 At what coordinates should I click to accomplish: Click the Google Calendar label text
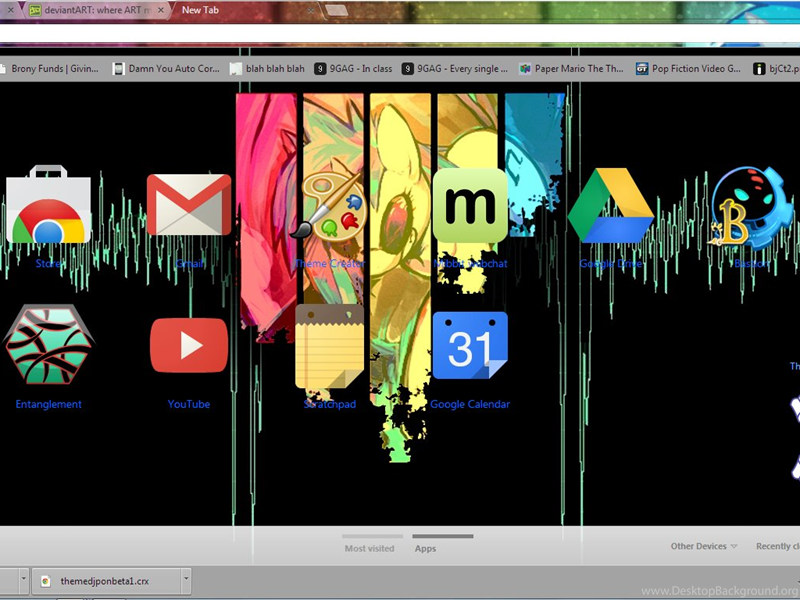(470, 404)
